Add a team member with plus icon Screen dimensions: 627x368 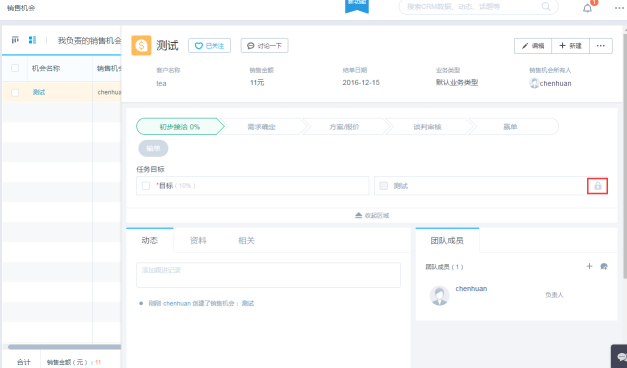point(589,266)
